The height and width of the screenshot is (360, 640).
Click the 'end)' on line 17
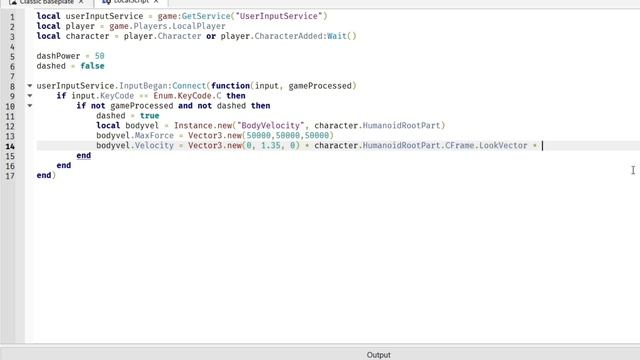46,175
